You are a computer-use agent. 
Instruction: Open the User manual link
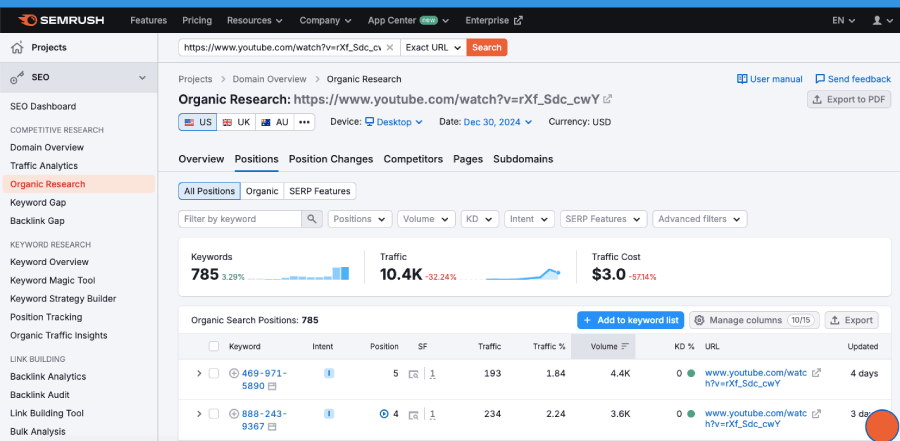click(x=770, y=79)
